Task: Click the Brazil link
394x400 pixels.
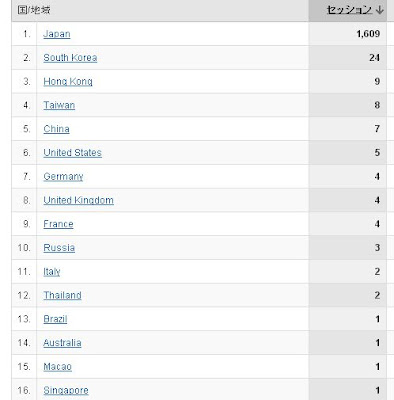Action: click(55, 319)
